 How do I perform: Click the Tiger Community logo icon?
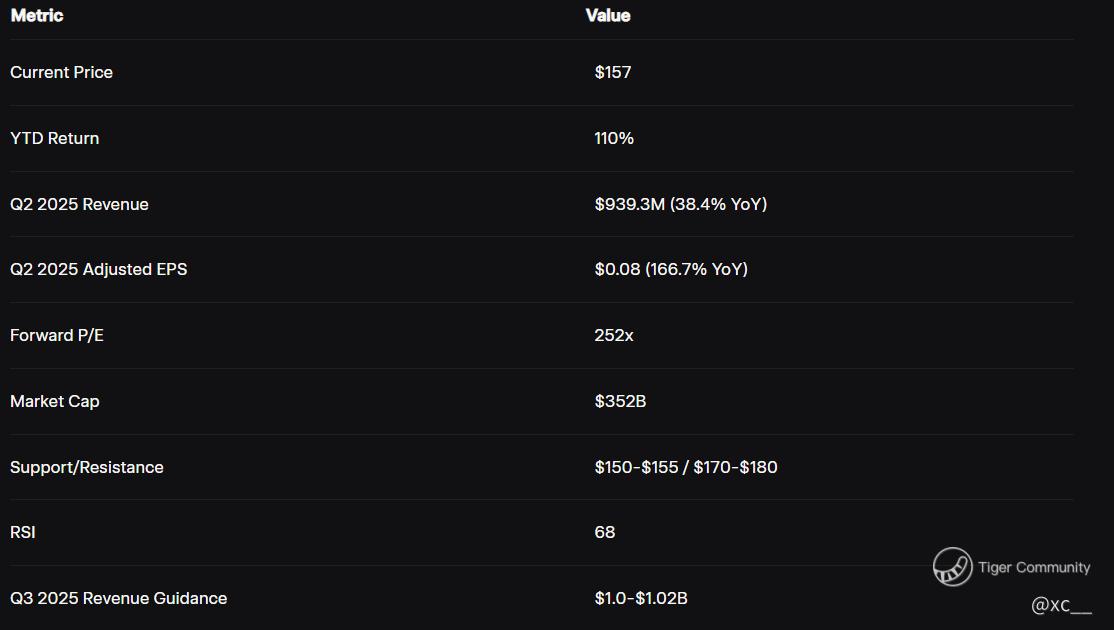[x=953, y=567]
